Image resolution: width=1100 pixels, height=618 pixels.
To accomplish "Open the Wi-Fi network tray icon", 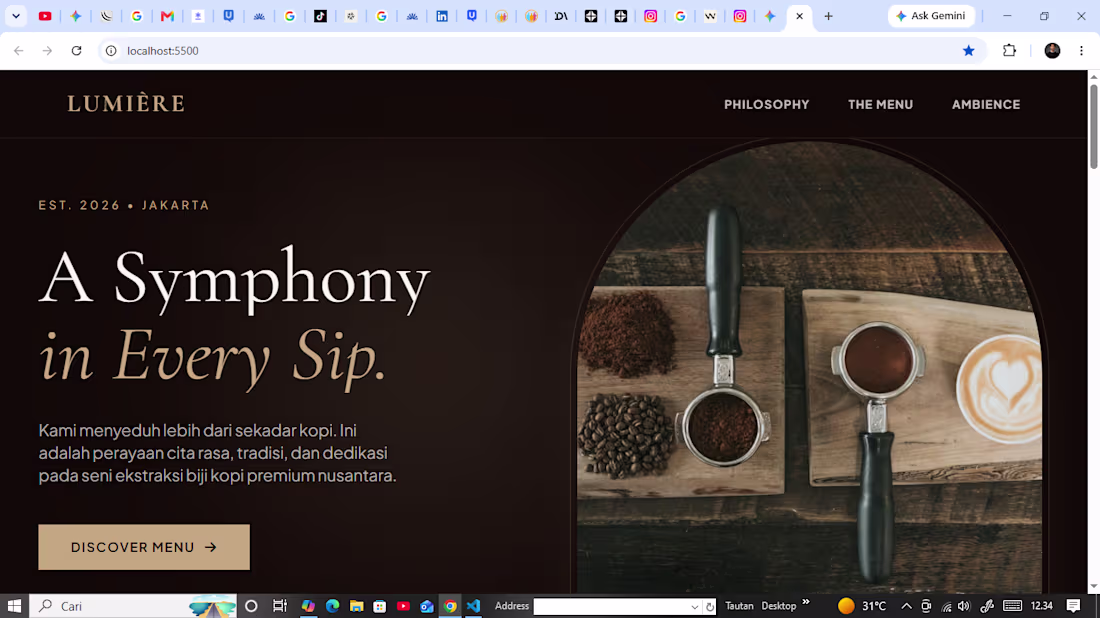I will [946, 606].
